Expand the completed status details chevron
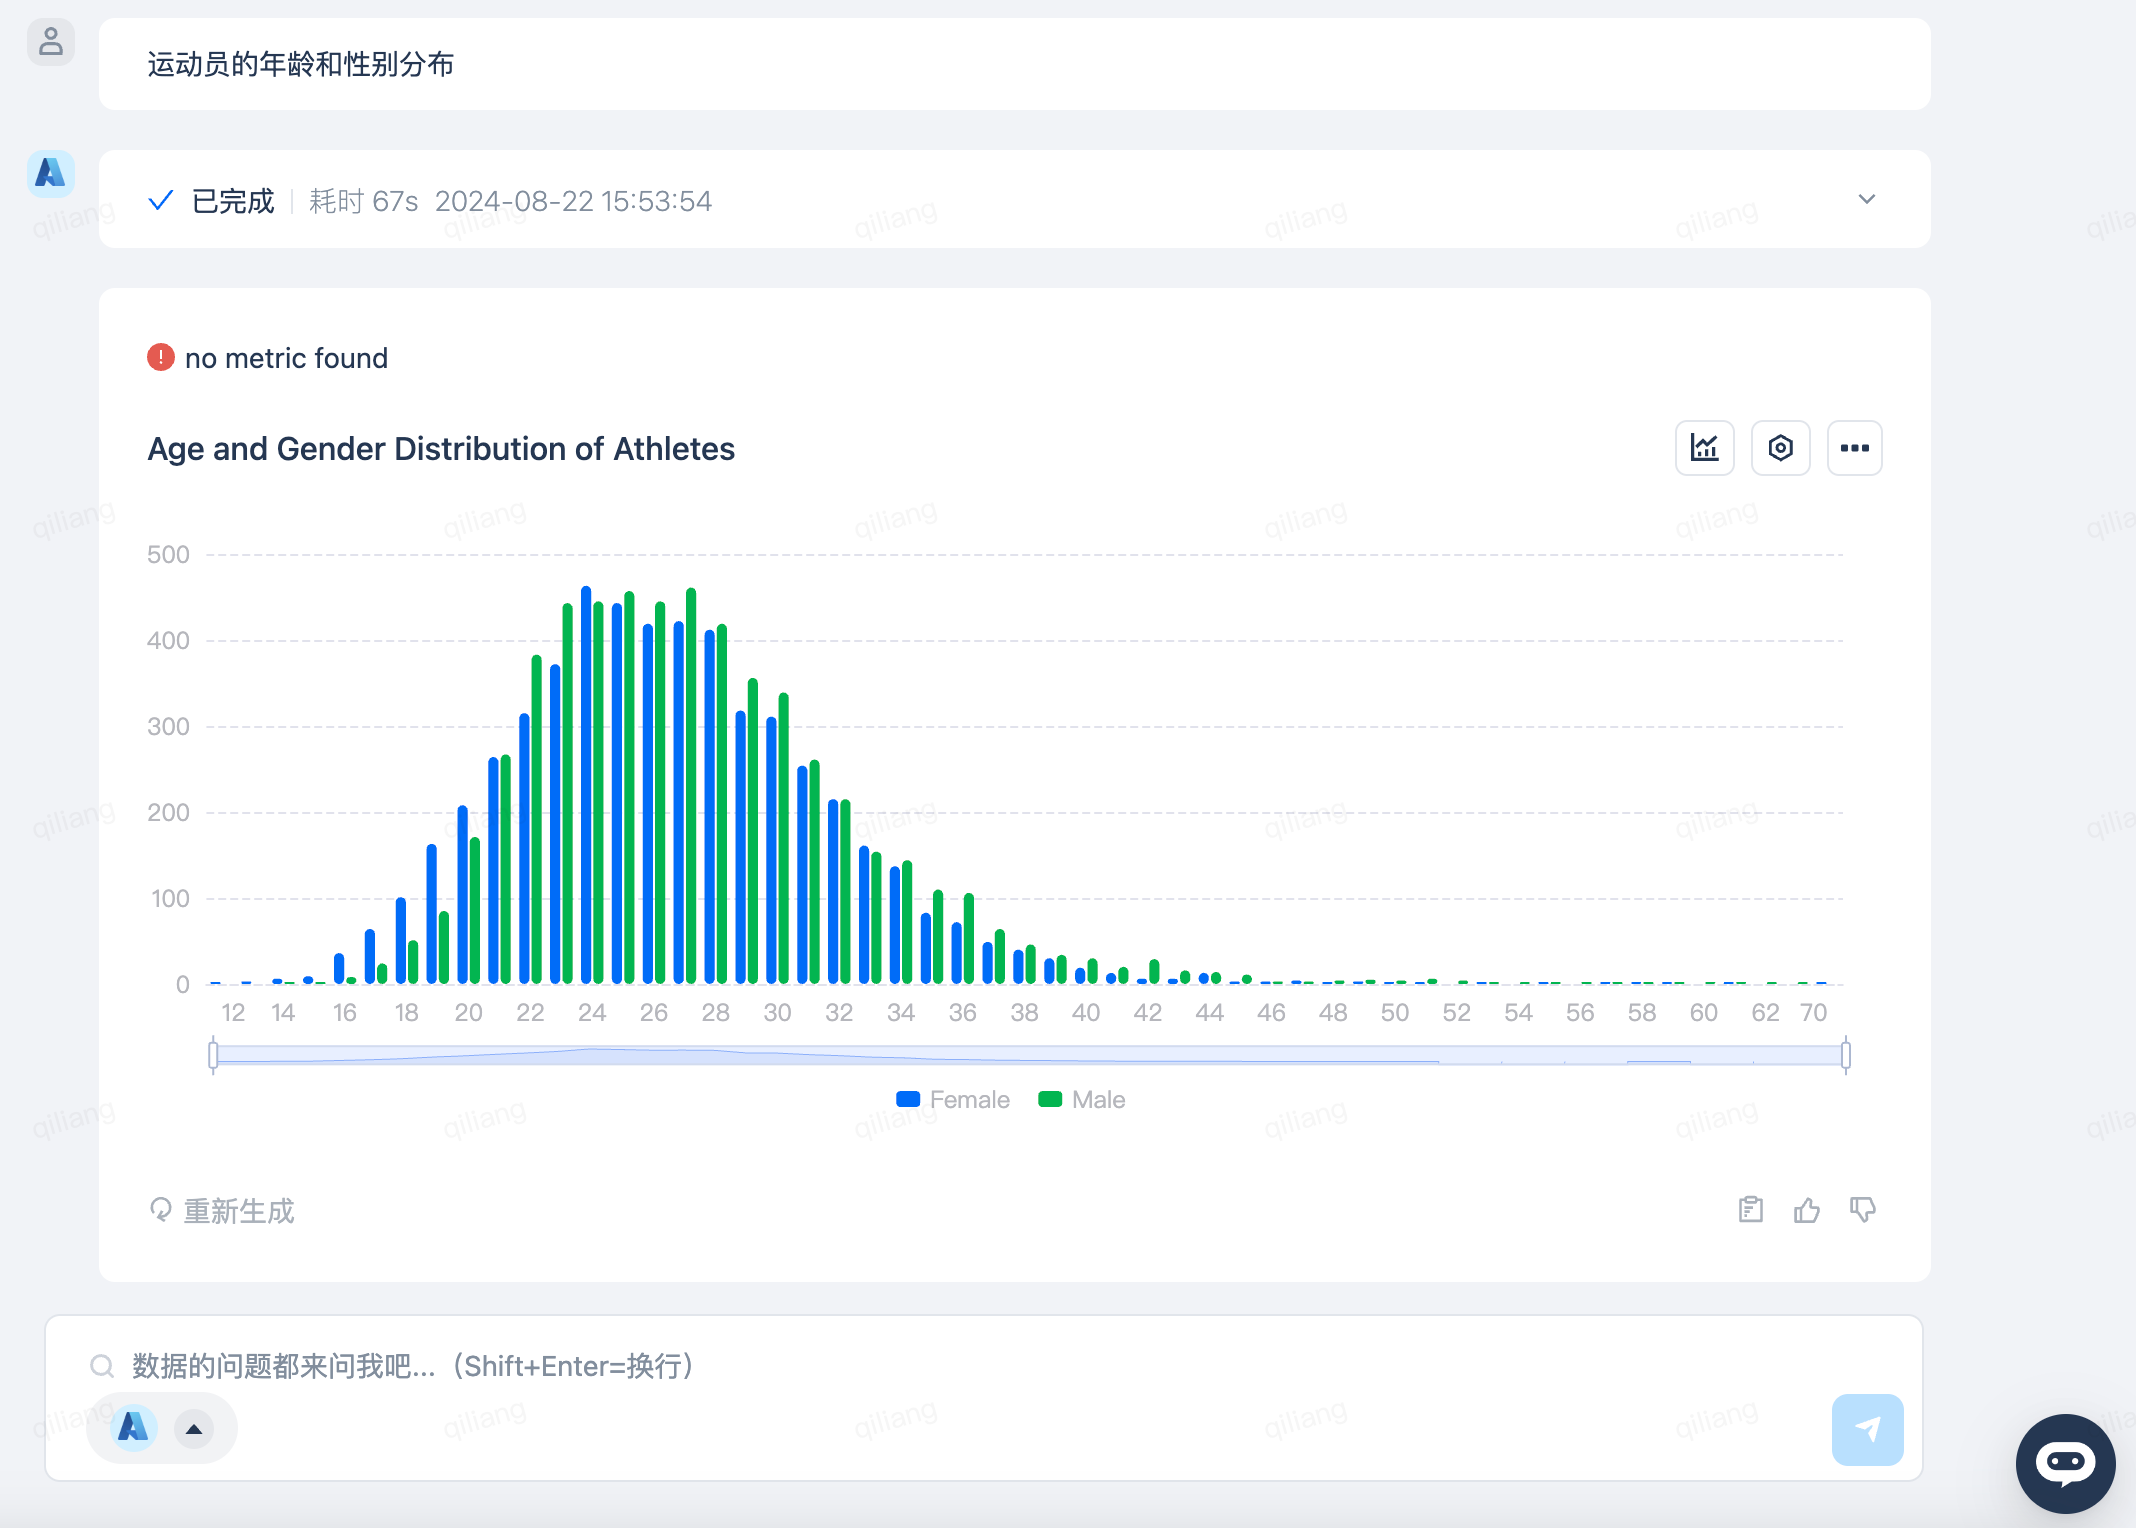2136x1528 pixels. [x=1866, y=200]
